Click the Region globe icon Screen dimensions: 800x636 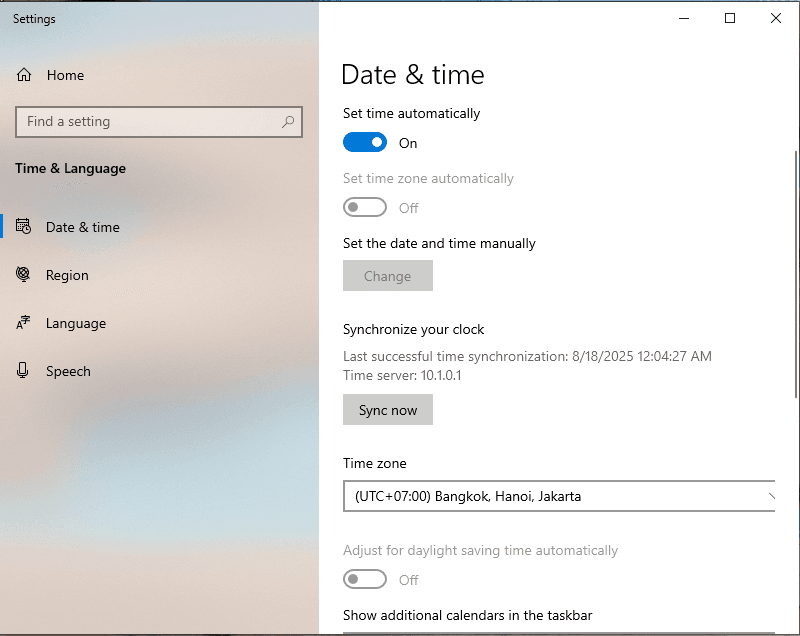coord(24,275)
